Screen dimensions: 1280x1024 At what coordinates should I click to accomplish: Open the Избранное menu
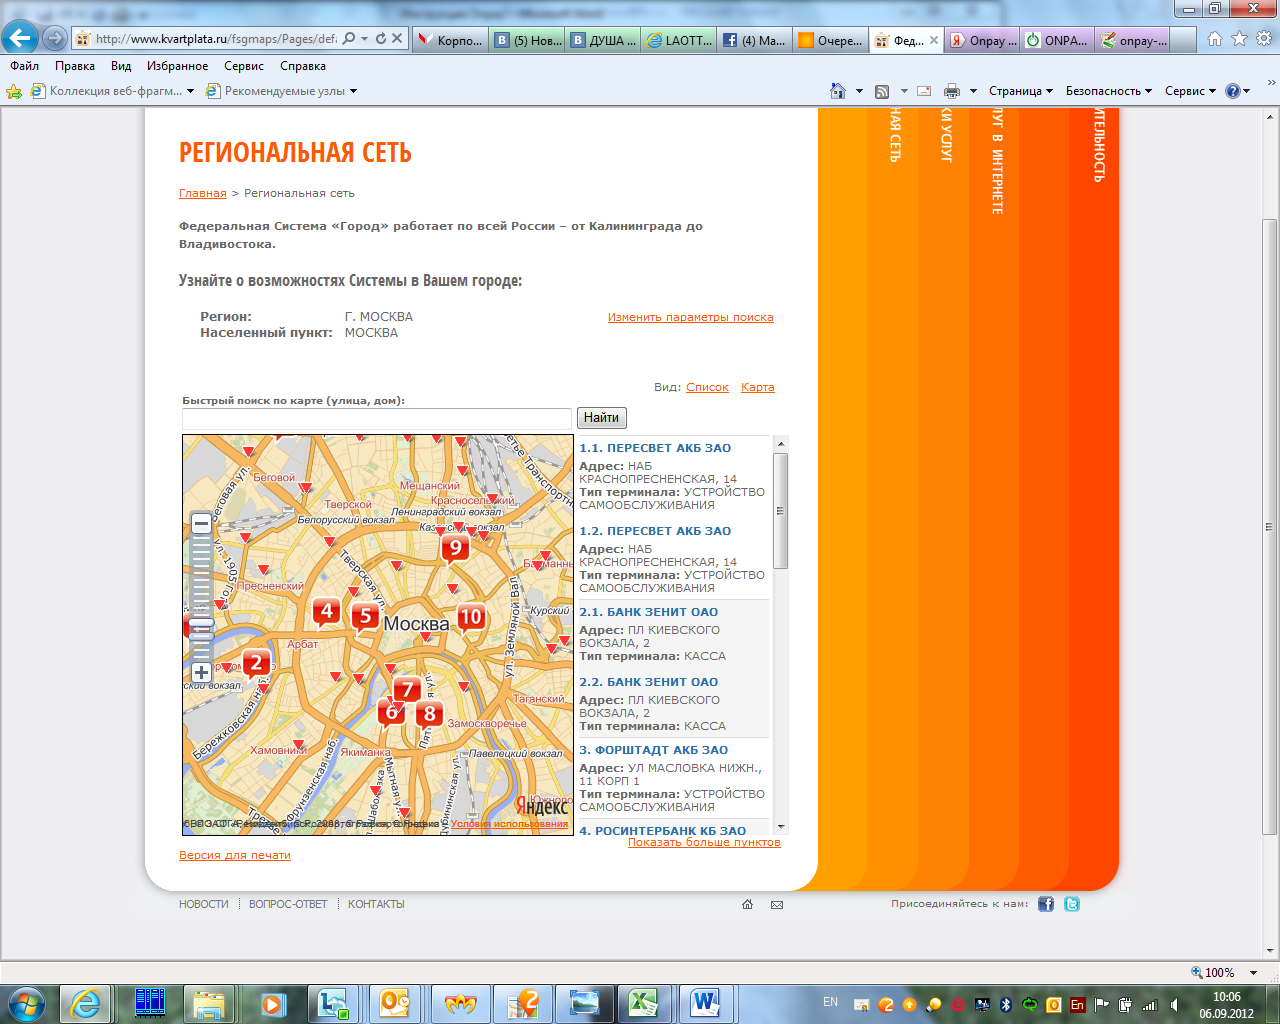pyautogui.click(x=177, y=66)
